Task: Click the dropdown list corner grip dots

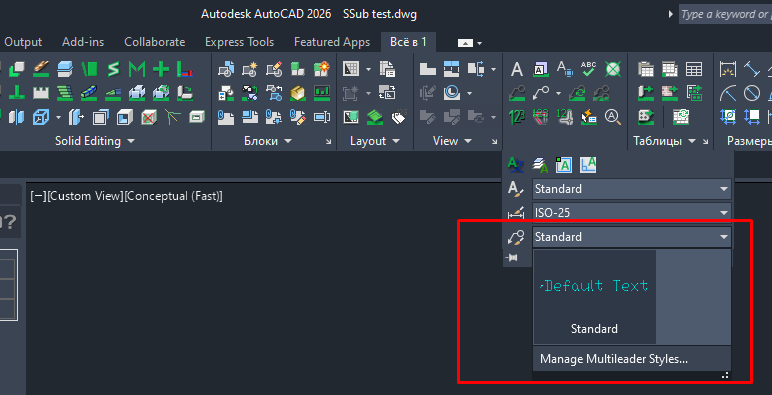Action: pyautogui.click(x=725, y=375)
